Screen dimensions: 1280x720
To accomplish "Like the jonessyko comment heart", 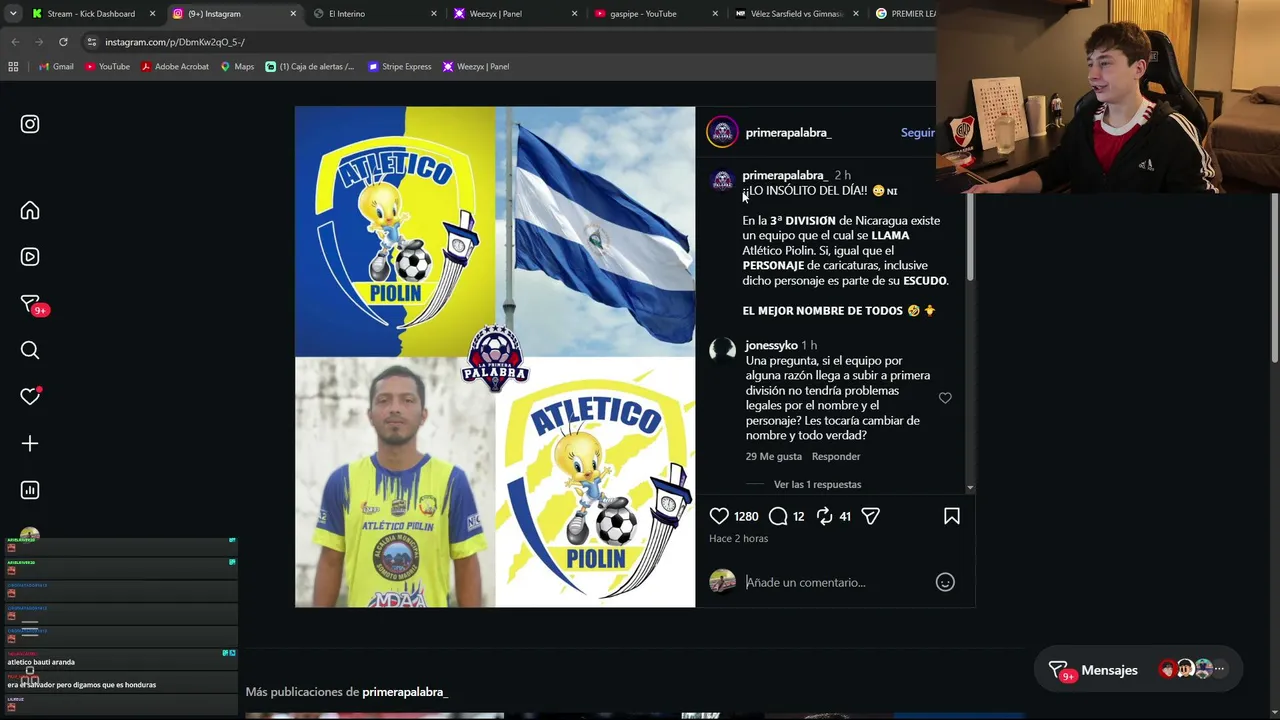I will click(945, 398).
